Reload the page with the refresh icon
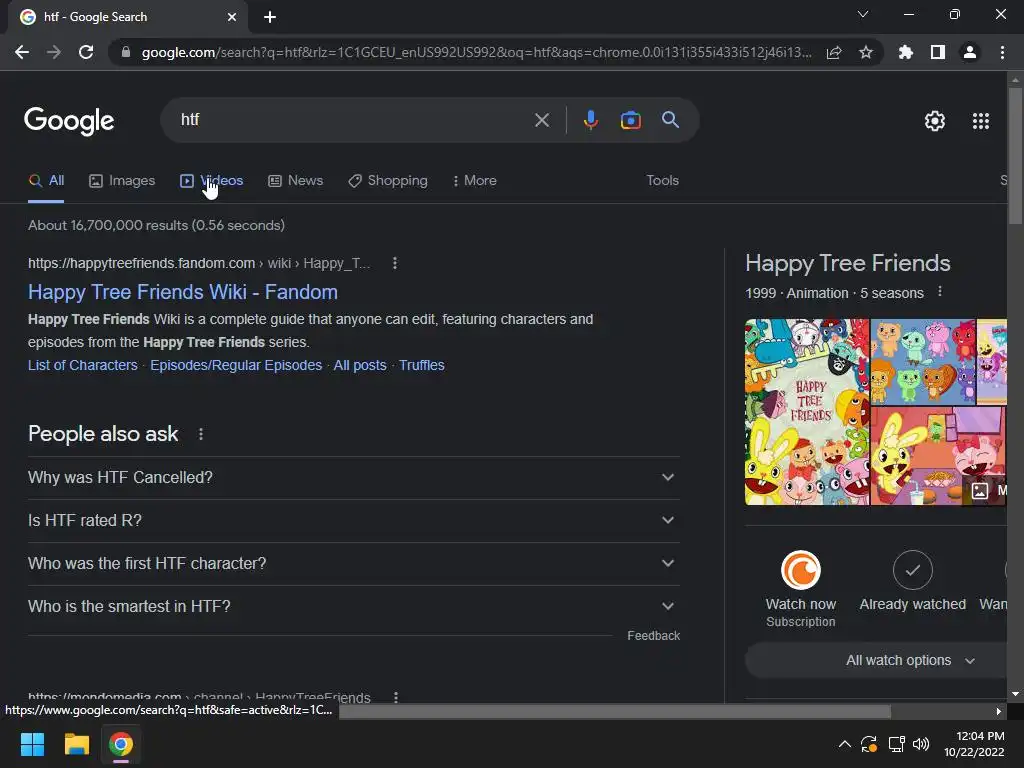This screenshot has width=1024, height=768. tap(86, 52)
